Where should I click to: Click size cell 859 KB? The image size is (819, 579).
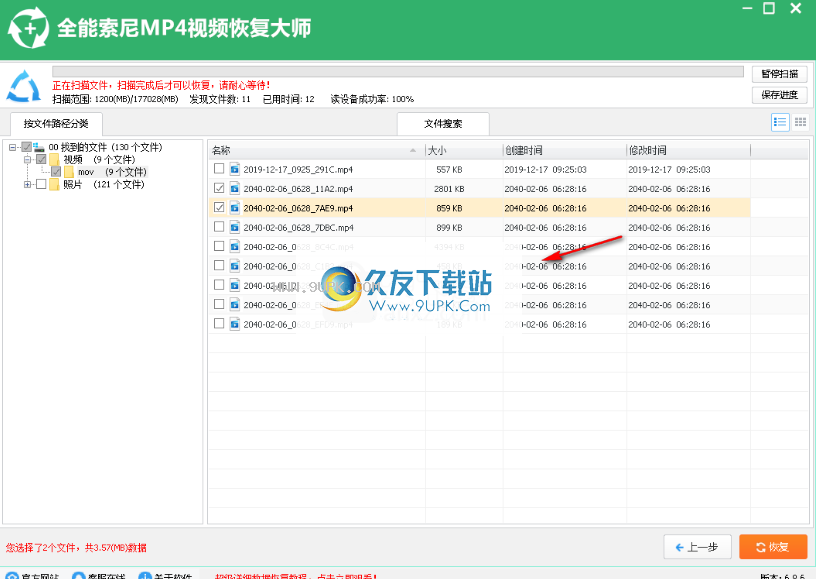[449, 208]
